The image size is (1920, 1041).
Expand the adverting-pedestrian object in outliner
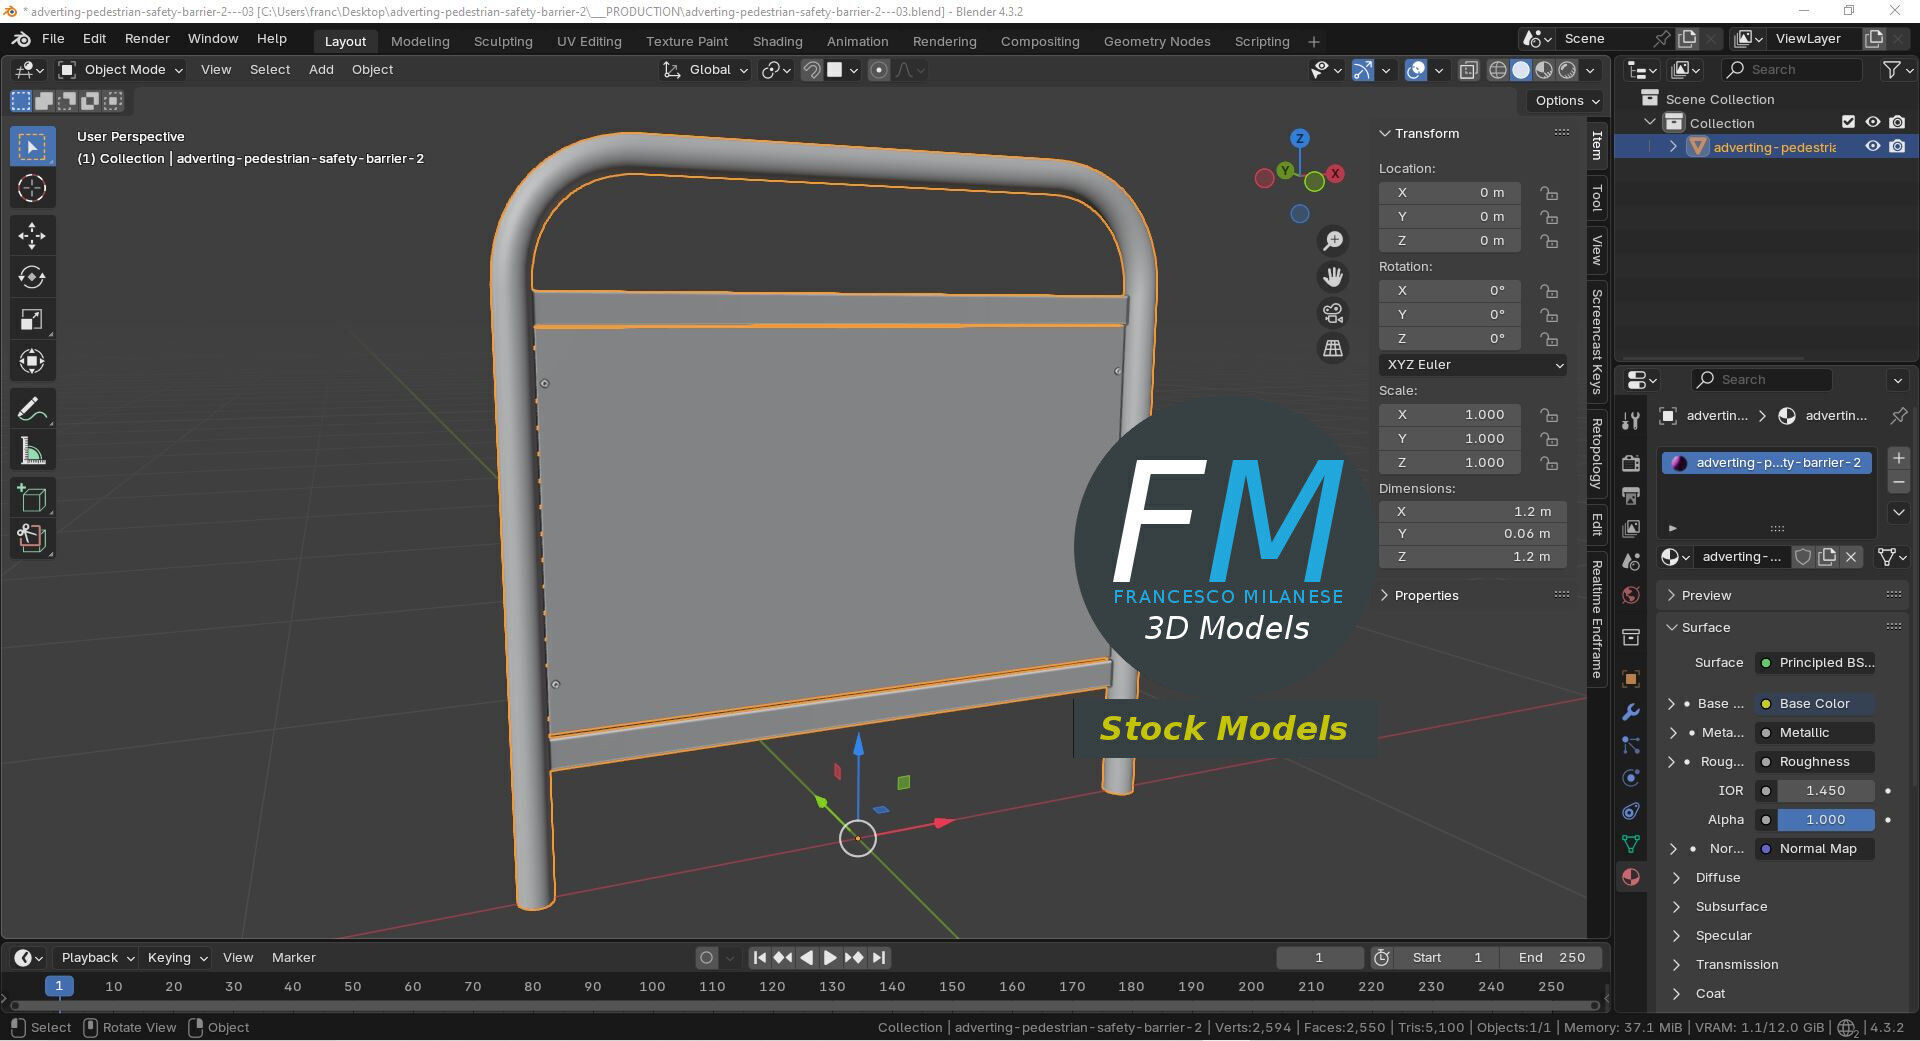coord(1673,146)
